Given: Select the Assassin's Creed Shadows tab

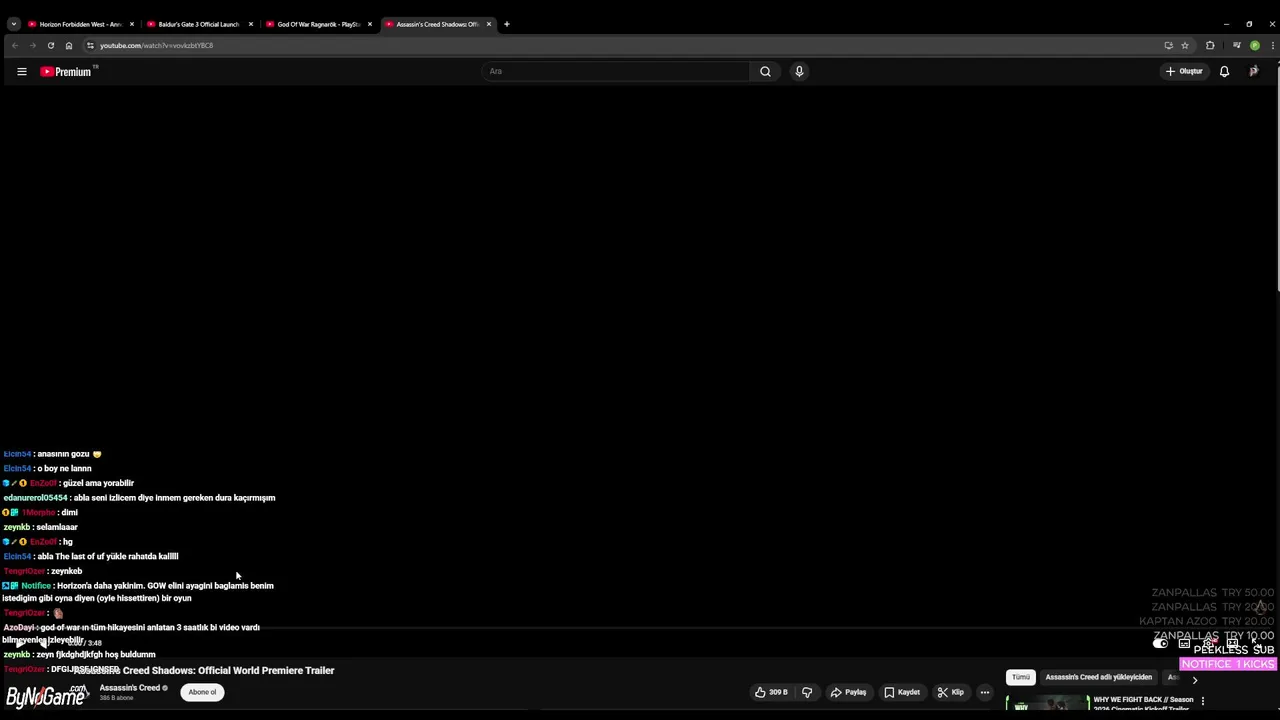Looking at the screenshot, I should click(x=437, y=24).
